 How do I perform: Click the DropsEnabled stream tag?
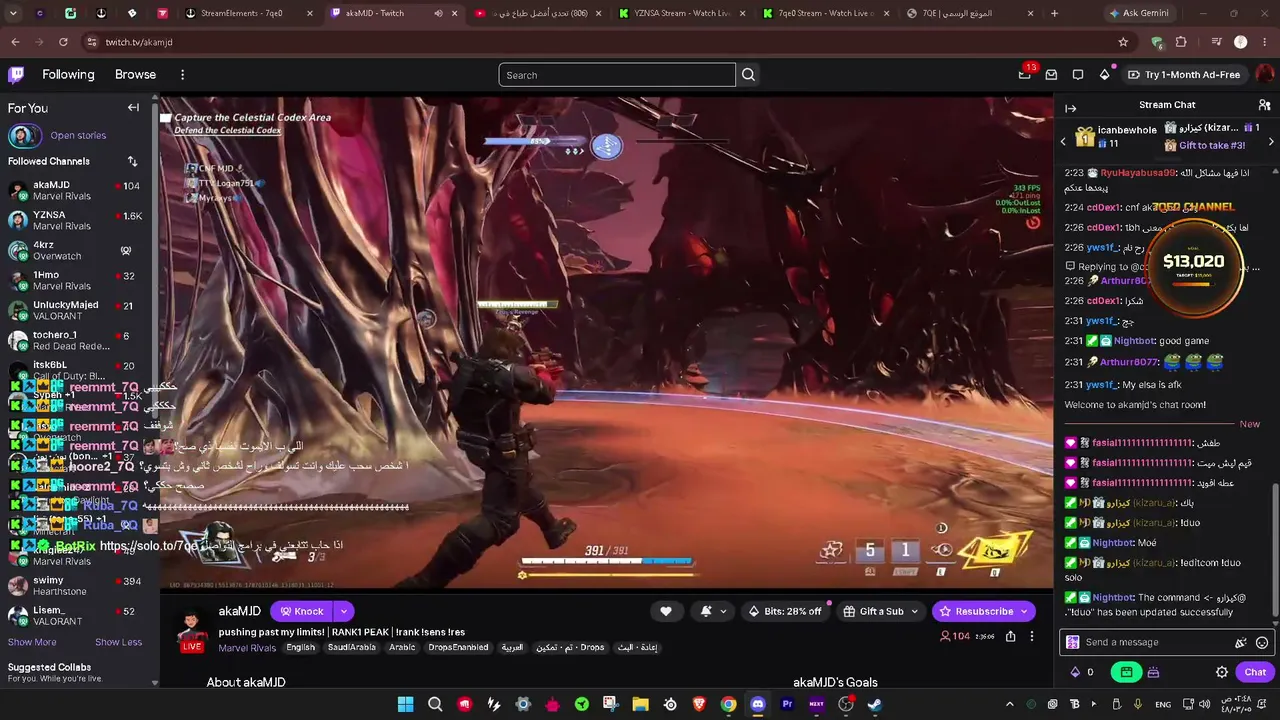[x=458, y=648]
